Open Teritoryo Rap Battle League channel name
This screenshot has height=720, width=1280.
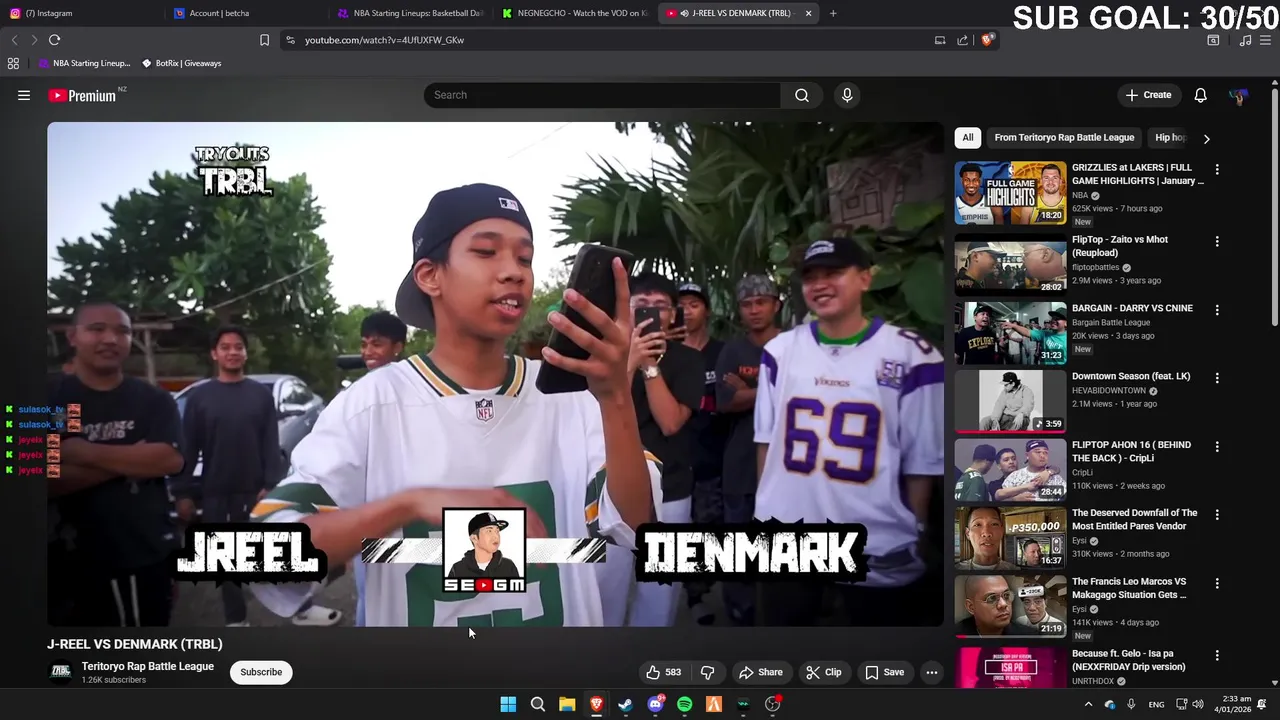(x=148, y=666)
